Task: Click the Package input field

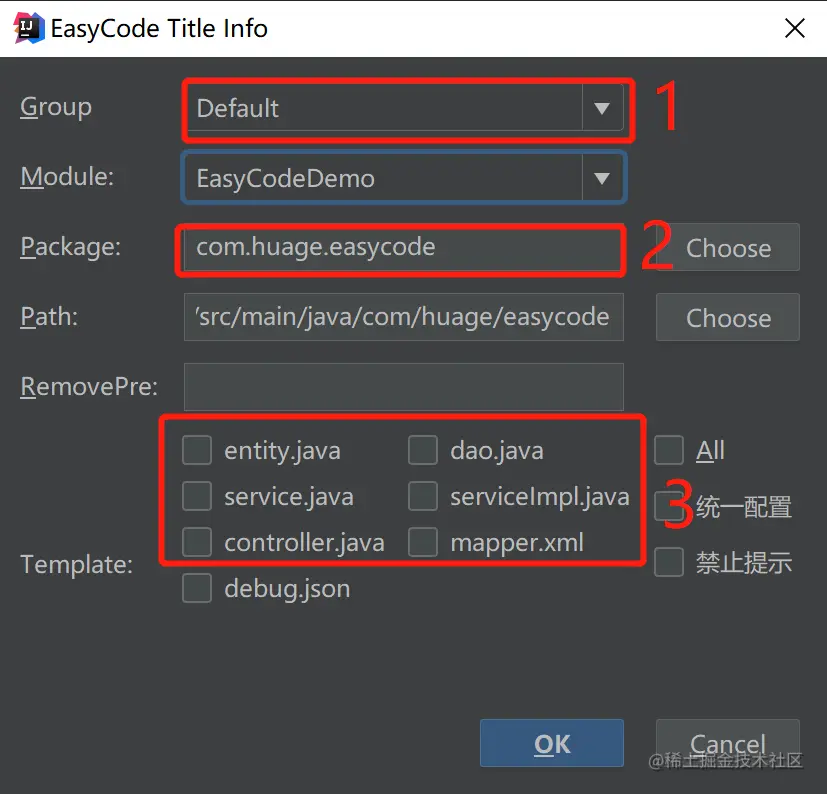Action: (403, 247)
